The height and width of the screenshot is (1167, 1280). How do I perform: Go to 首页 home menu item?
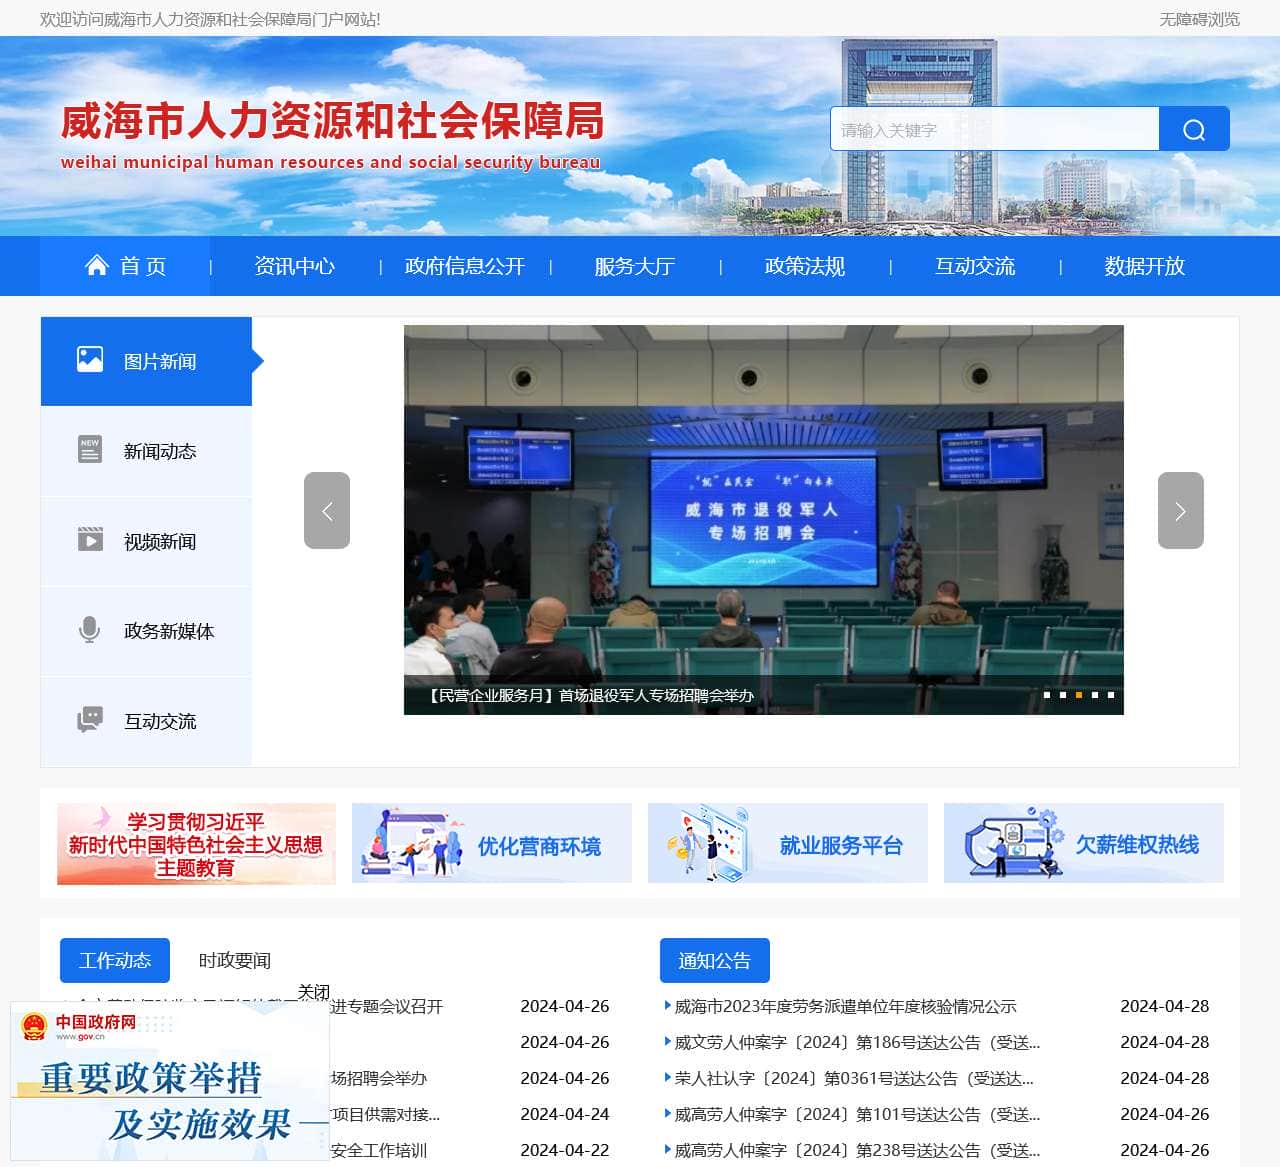tap(125, 266)
